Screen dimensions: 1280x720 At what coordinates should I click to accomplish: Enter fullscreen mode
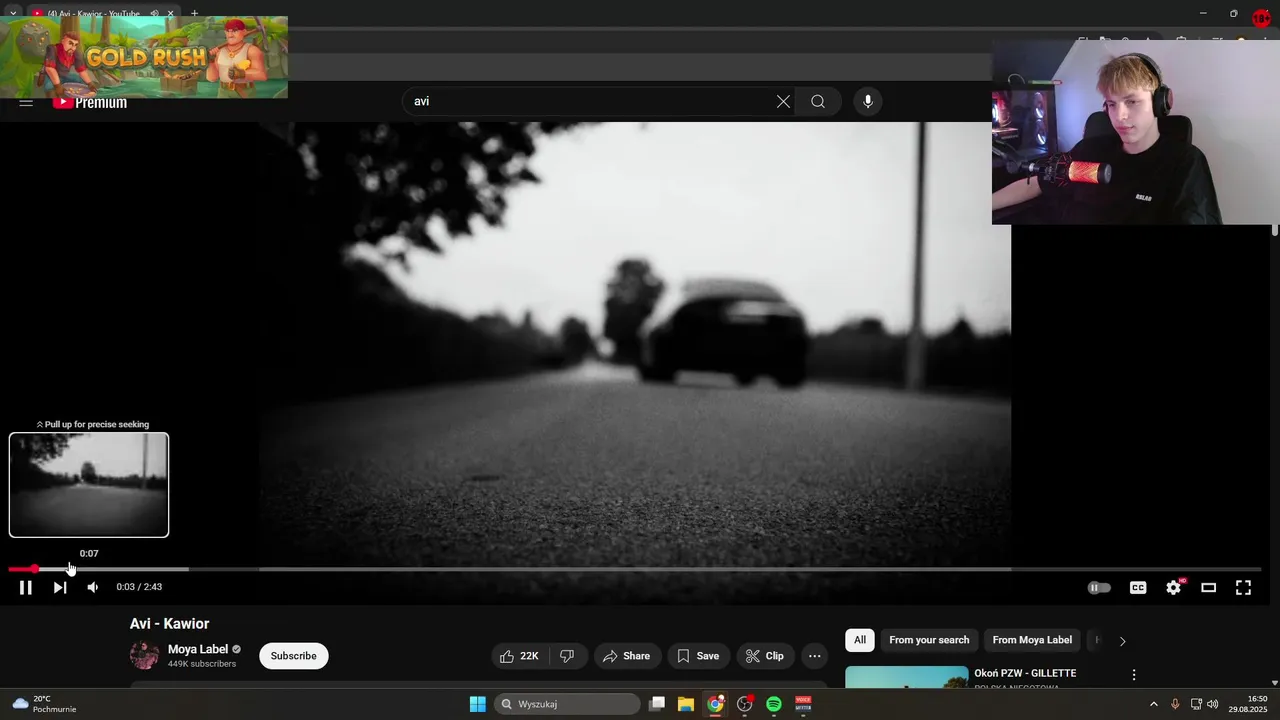(x=1243, y=588)
